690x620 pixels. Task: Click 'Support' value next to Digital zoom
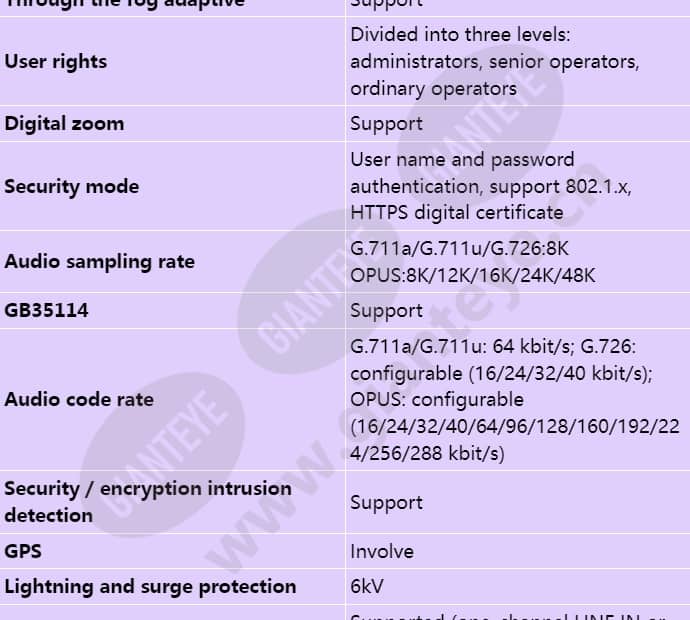(386, 124)
